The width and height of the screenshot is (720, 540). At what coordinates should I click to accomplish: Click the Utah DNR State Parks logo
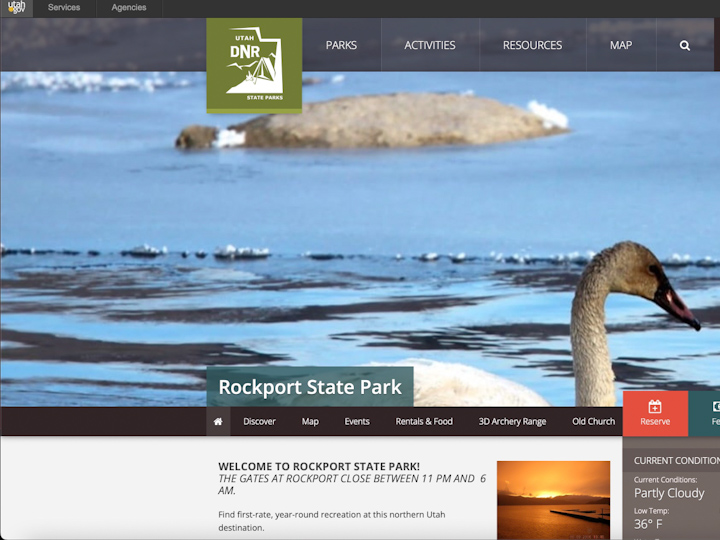pos(254,65)
